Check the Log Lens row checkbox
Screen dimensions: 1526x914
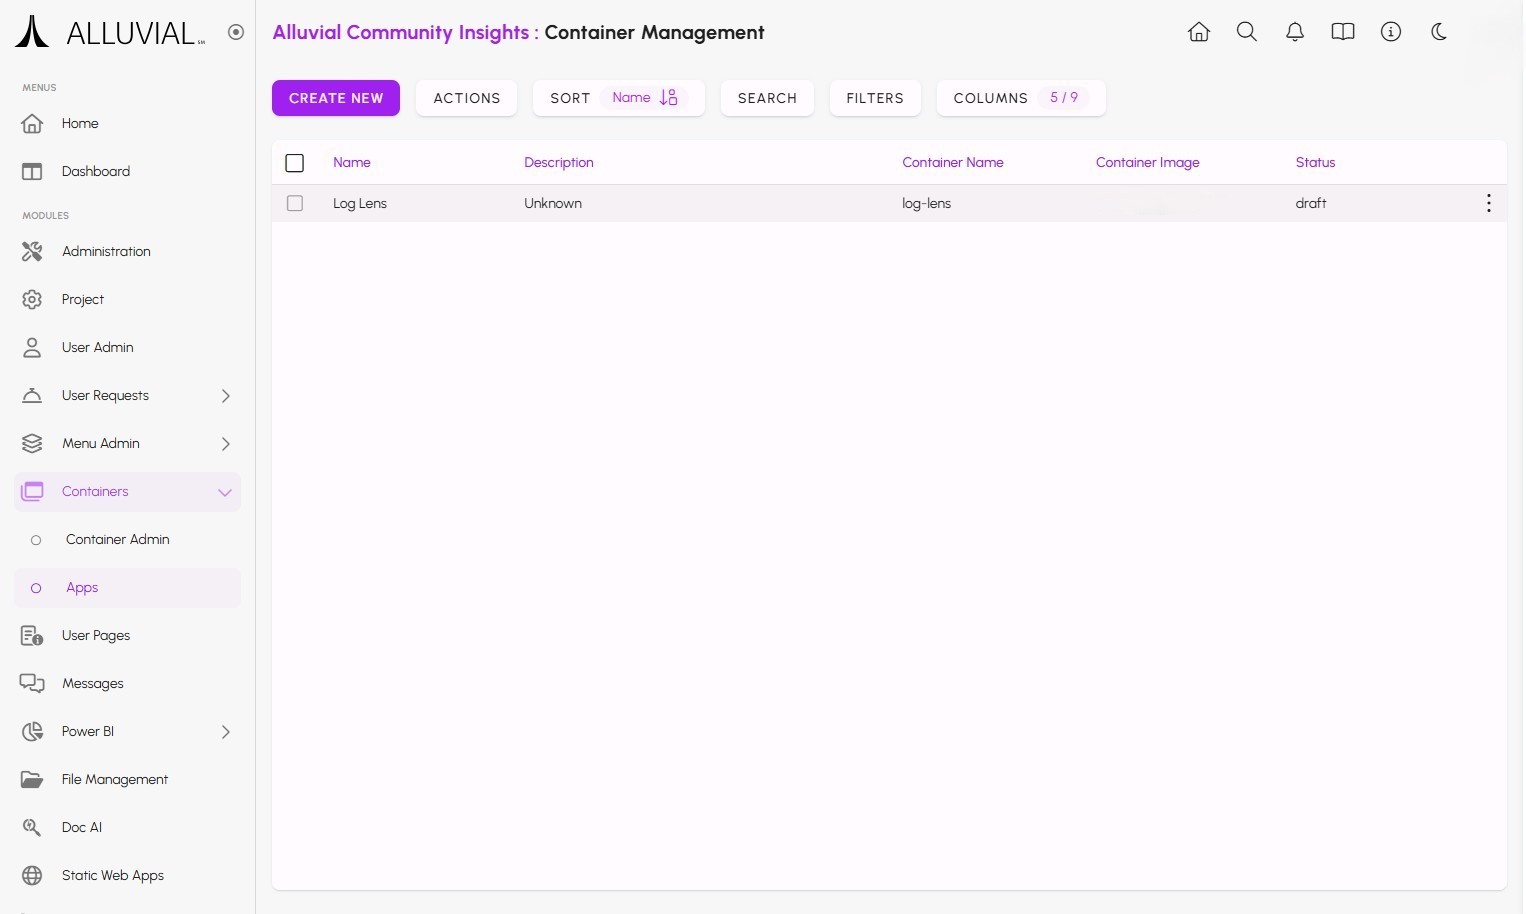[295, 203]
